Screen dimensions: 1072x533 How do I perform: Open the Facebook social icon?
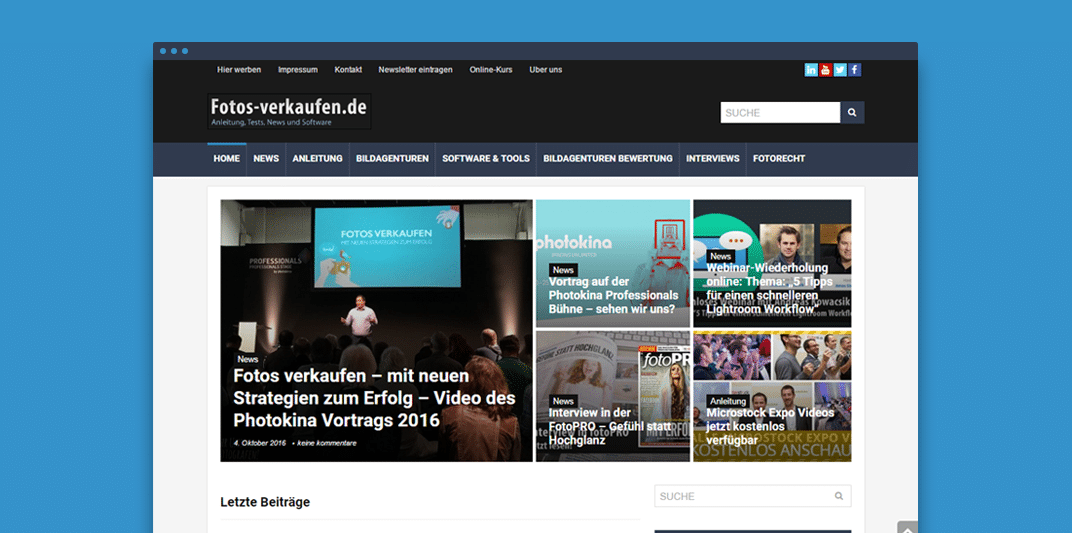[x=855, y=70]
